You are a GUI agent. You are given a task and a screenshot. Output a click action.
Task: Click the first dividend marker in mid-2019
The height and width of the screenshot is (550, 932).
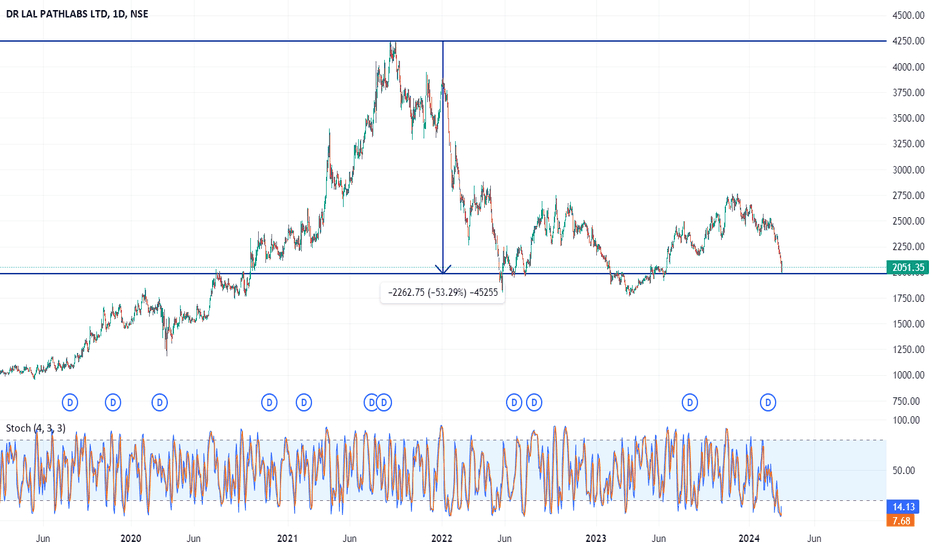point(70,403)
